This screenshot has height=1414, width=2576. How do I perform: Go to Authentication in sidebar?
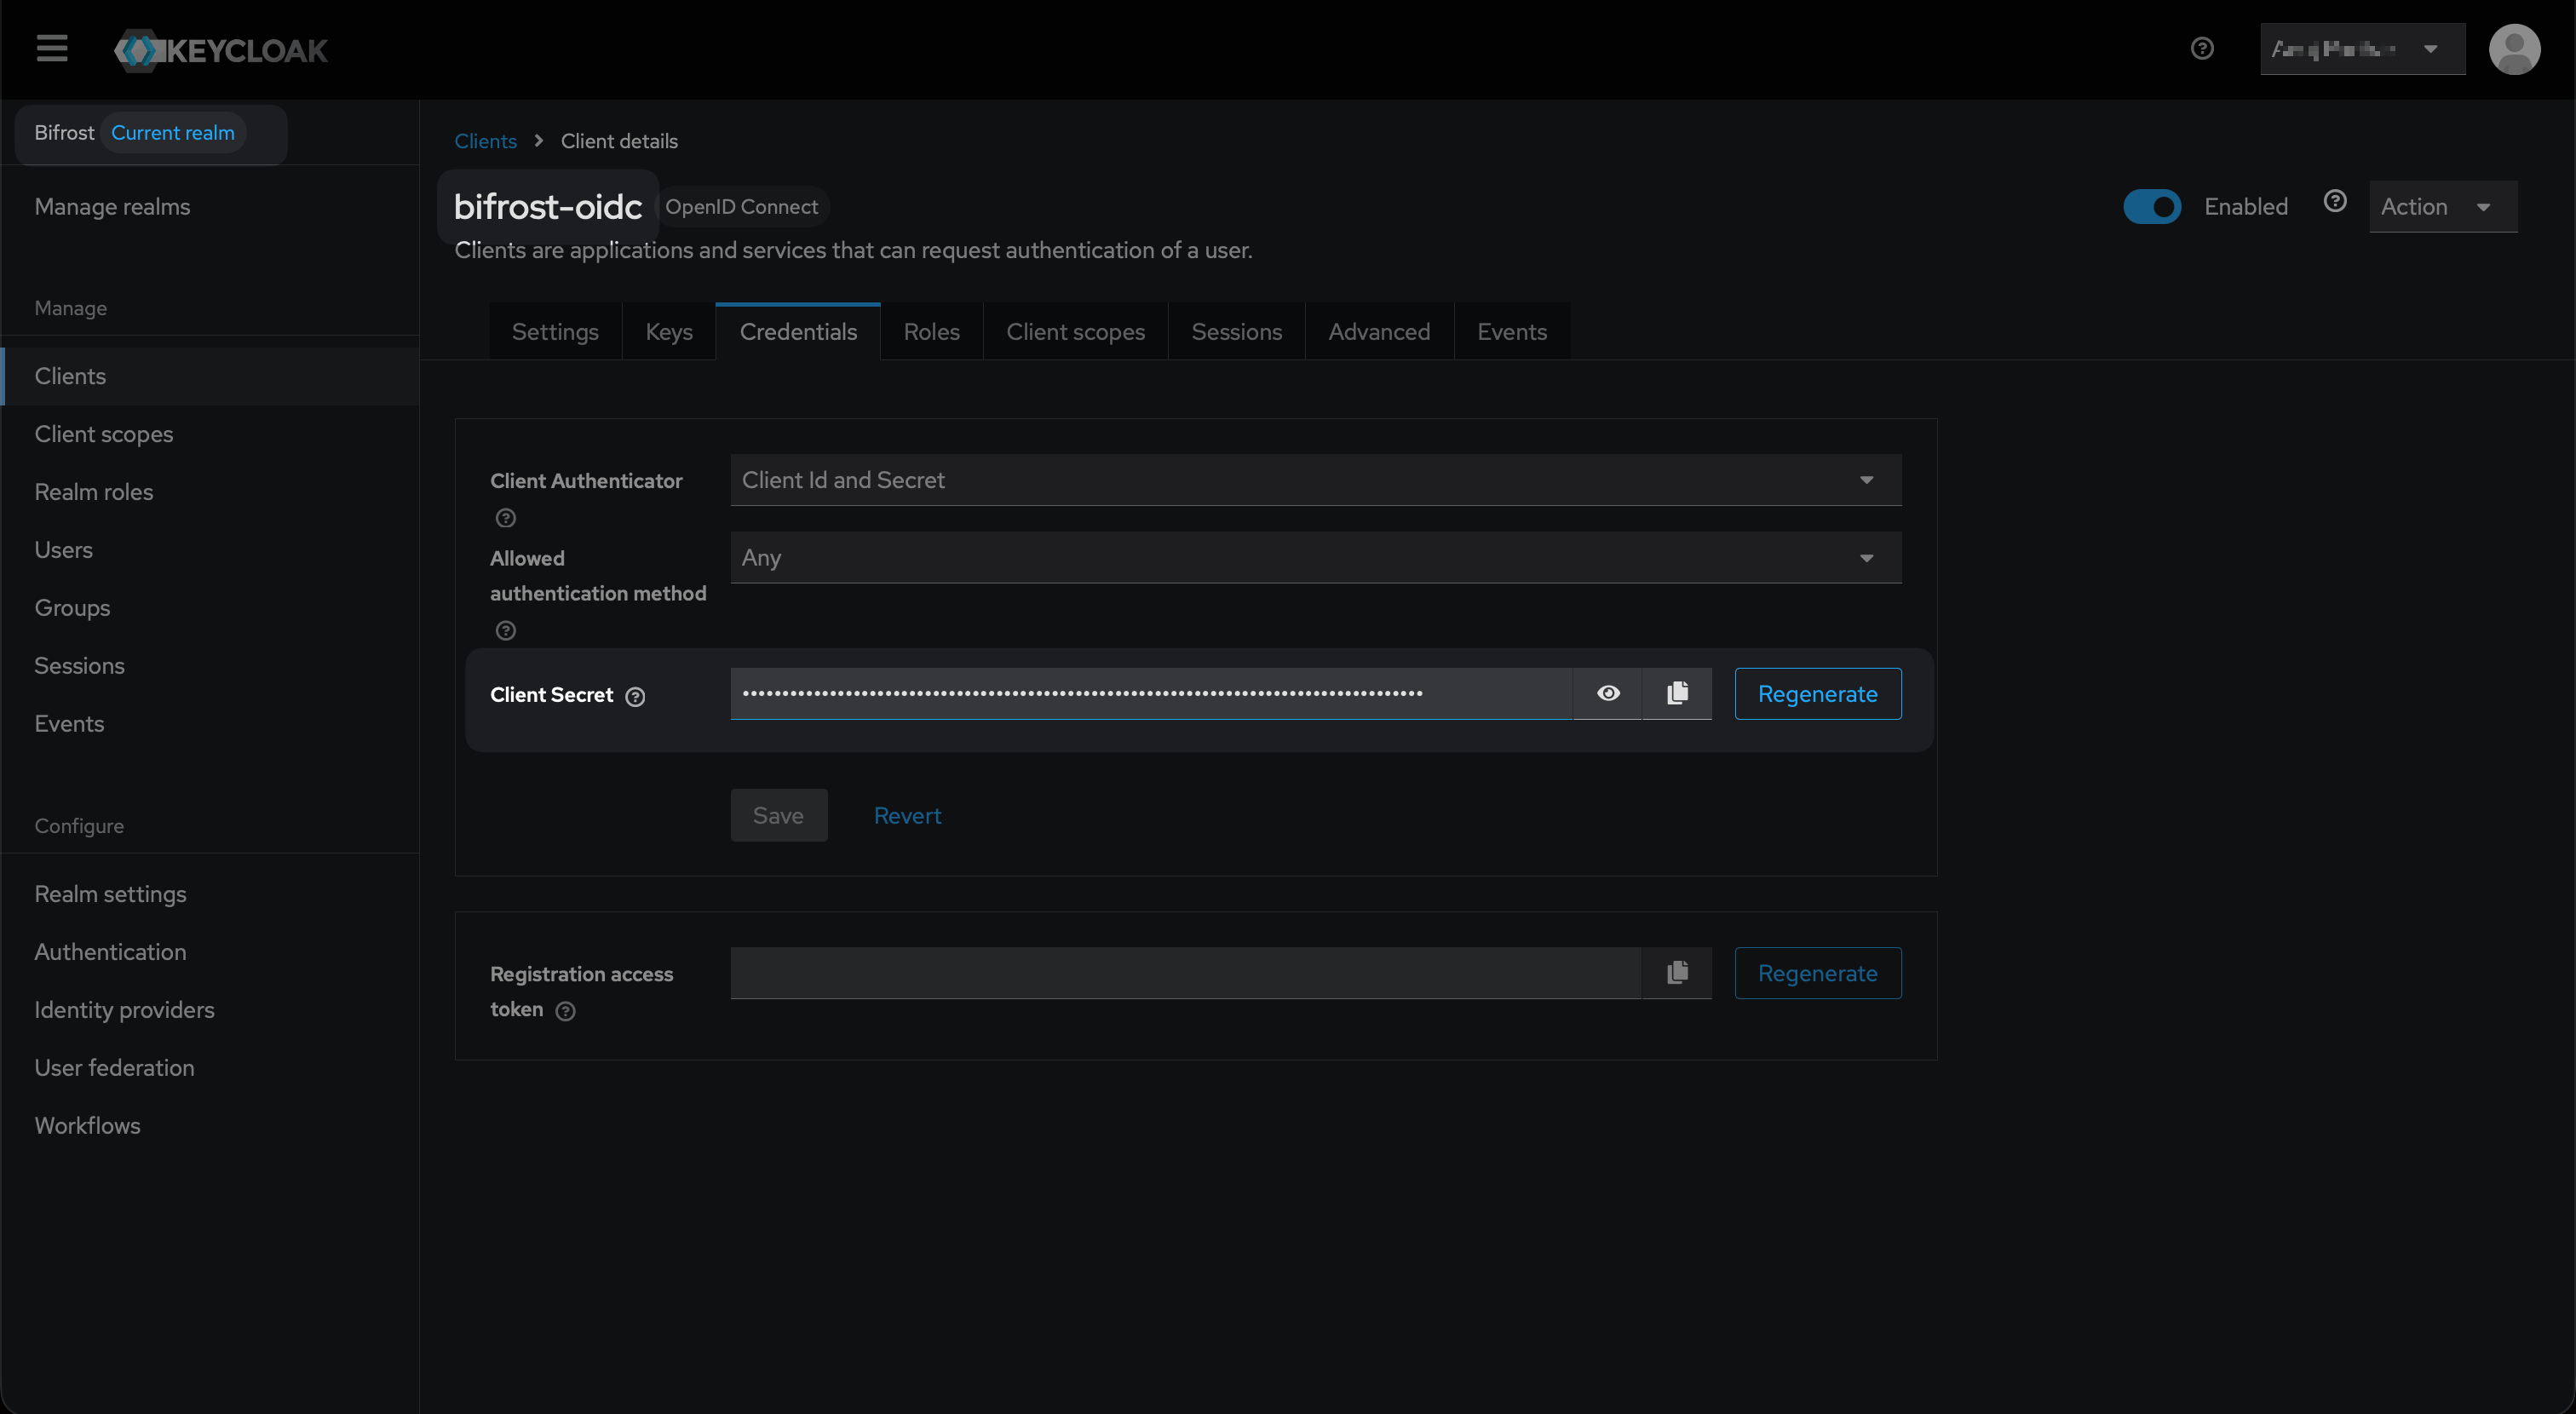pos(210,952)
